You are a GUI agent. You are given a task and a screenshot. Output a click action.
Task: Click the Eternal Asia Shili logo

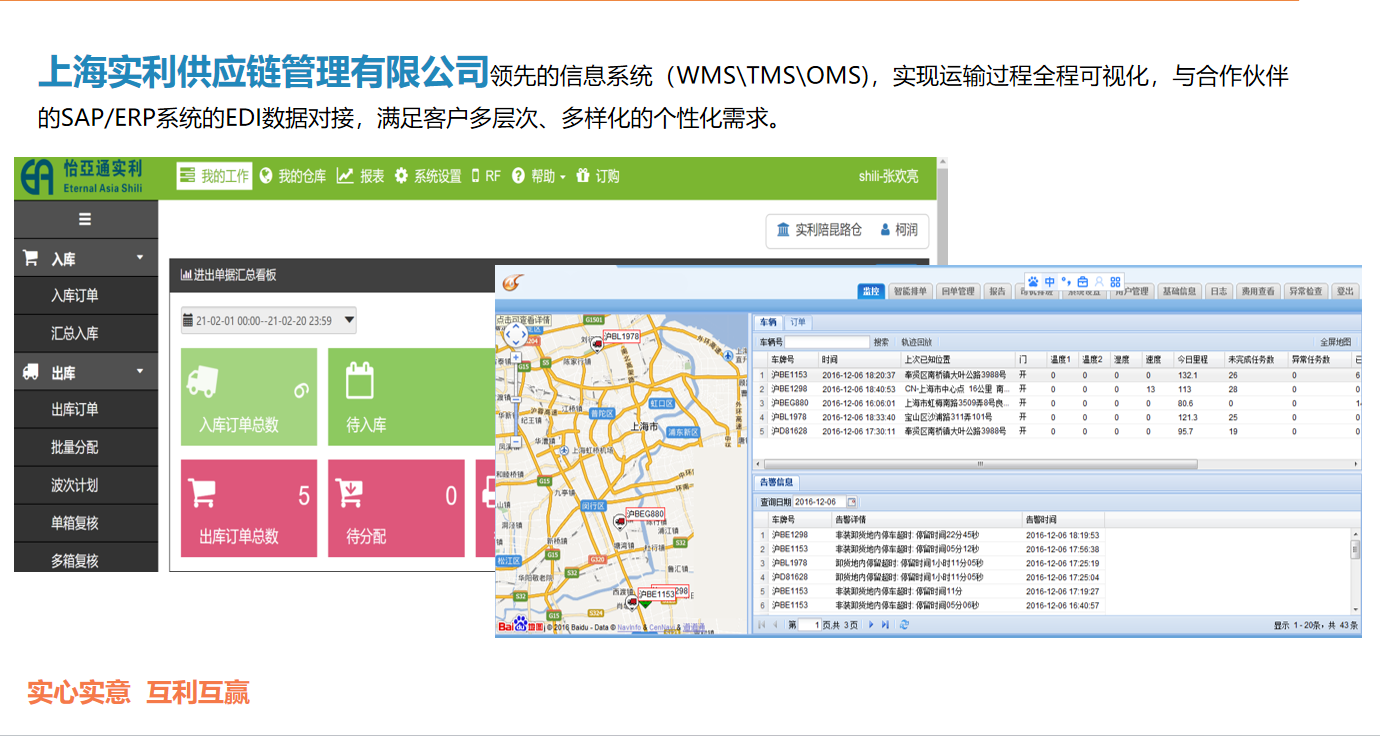[83, 177]
